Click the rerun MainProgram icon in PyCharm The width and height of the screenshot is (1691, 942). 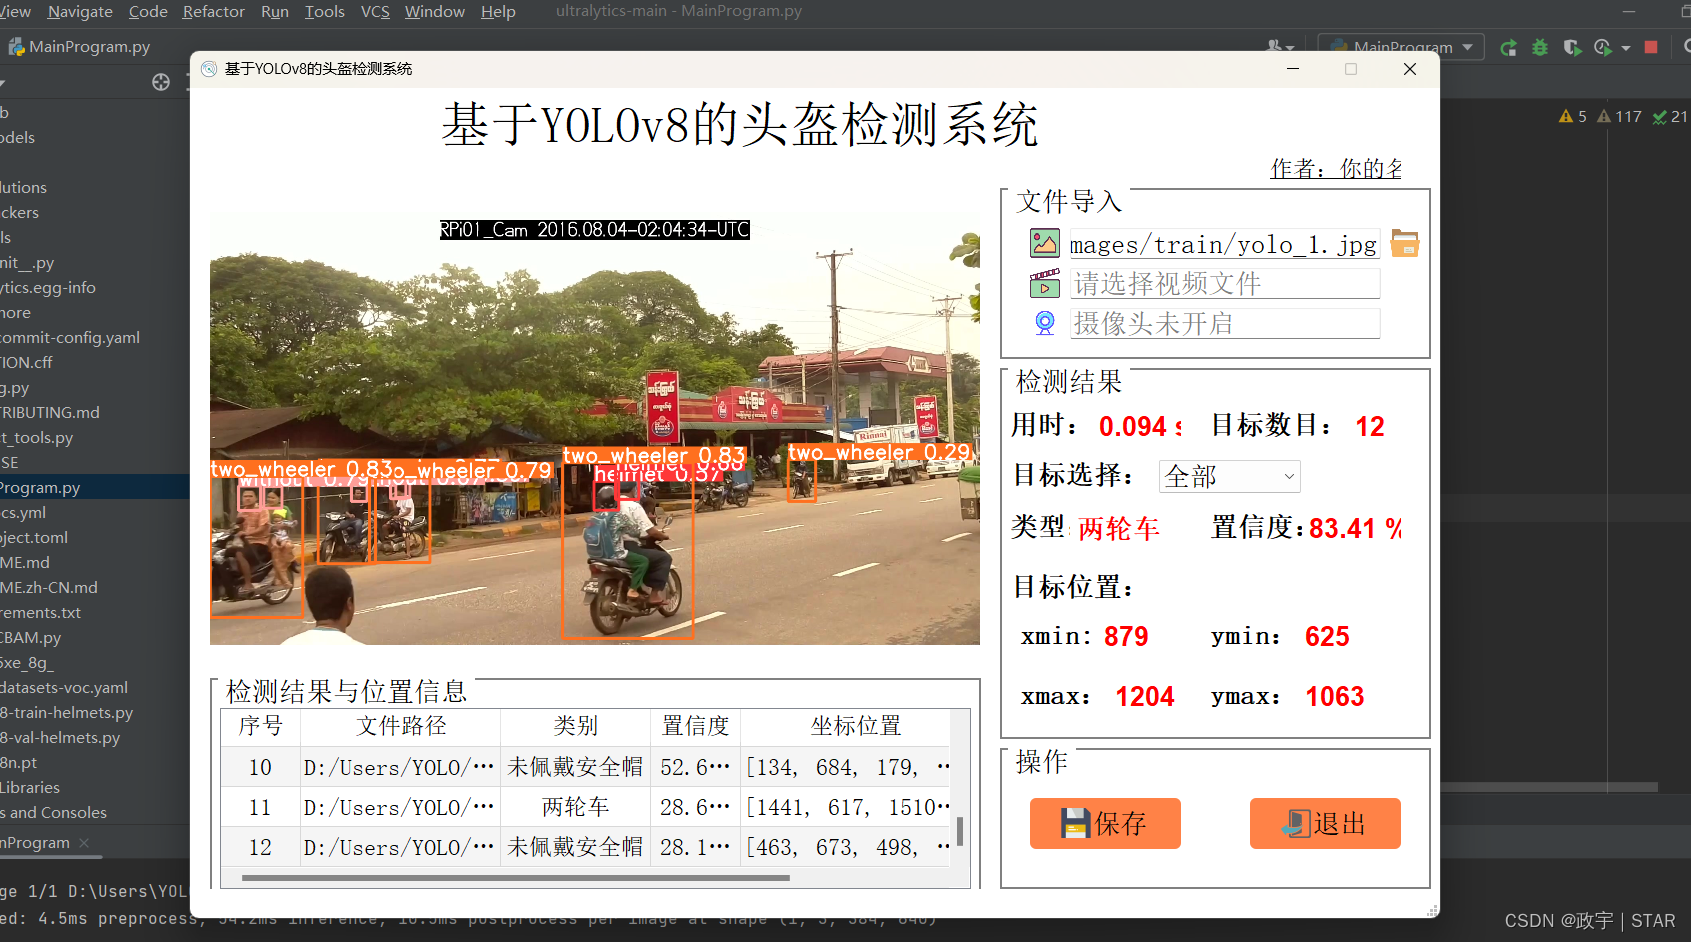(1508, 47)
